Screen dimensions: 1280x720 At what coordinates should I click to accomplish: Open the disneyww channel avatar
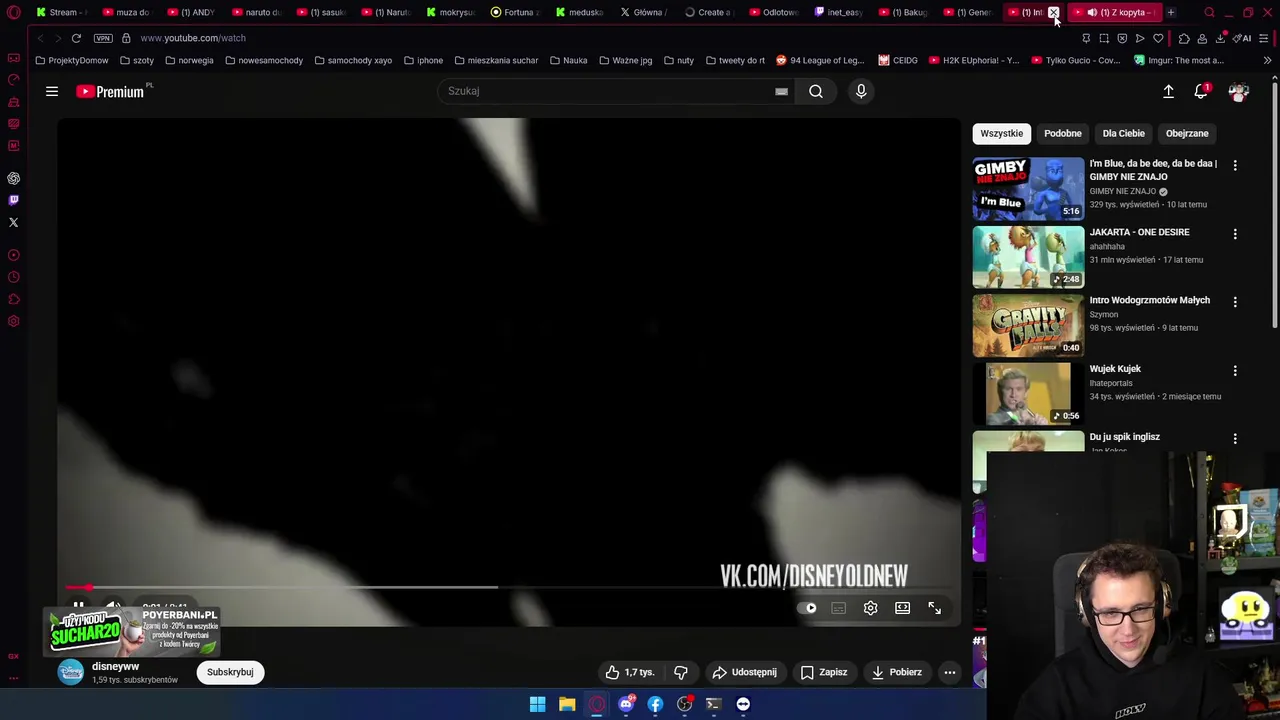[70, 672]
